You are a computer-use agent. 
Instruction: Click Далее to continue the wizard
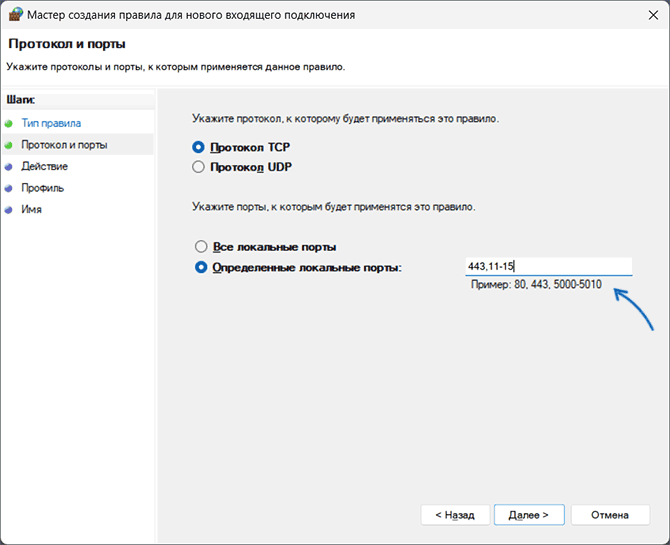[528, 514]
